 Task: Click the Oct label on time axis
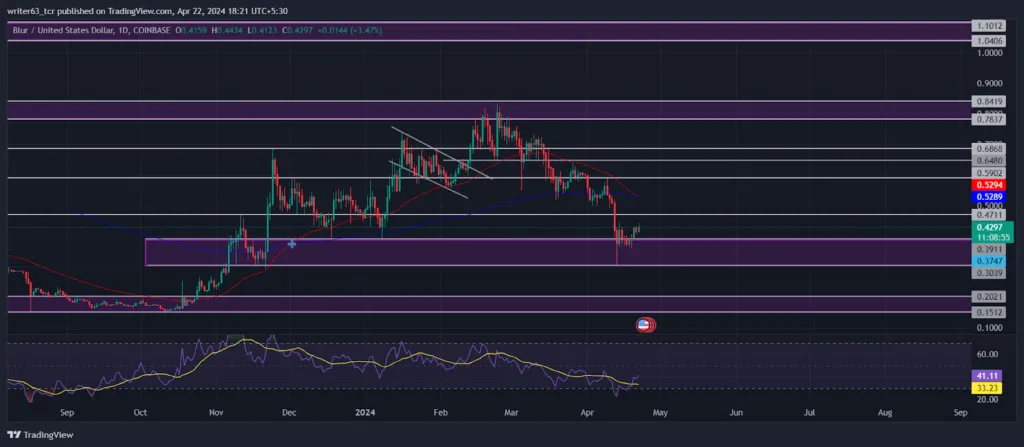(x=139, y=413)
